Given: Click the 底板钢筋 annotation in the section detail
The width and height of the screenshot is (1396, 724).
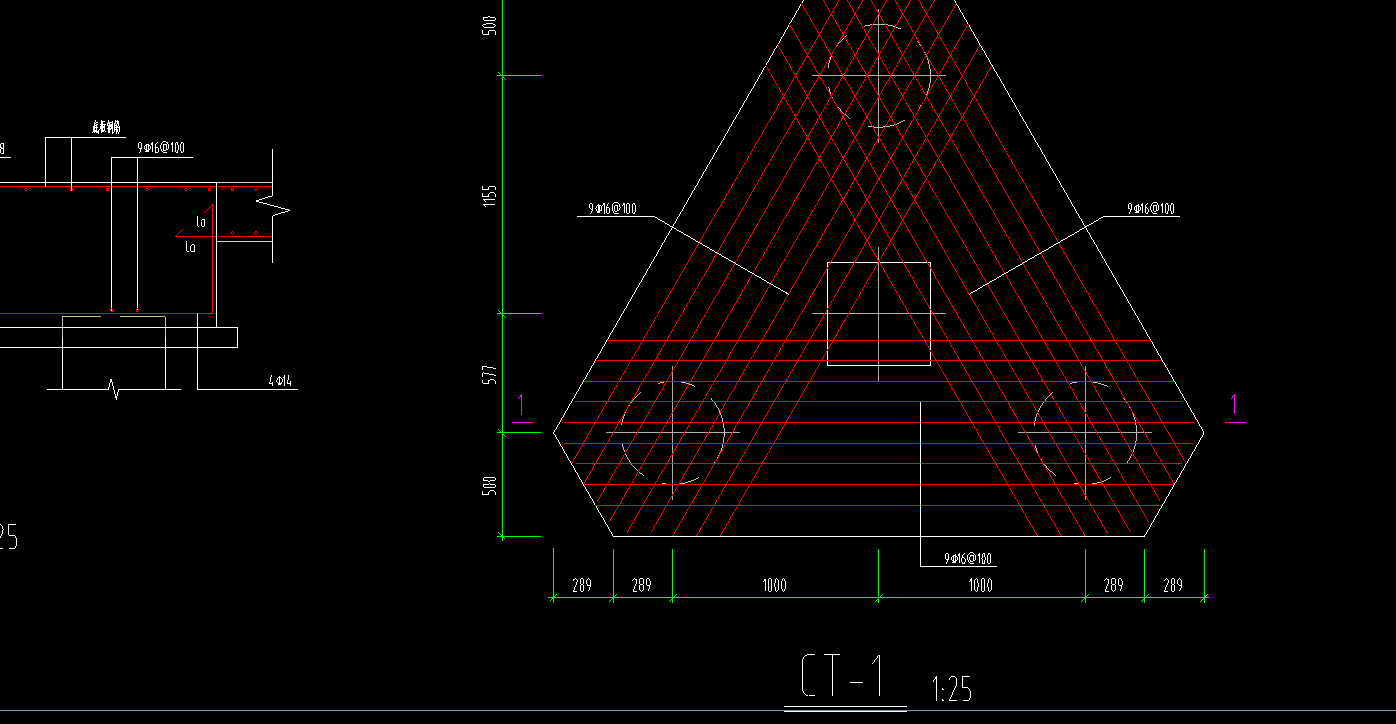Looking at the screenshot, I should (106, 127).
